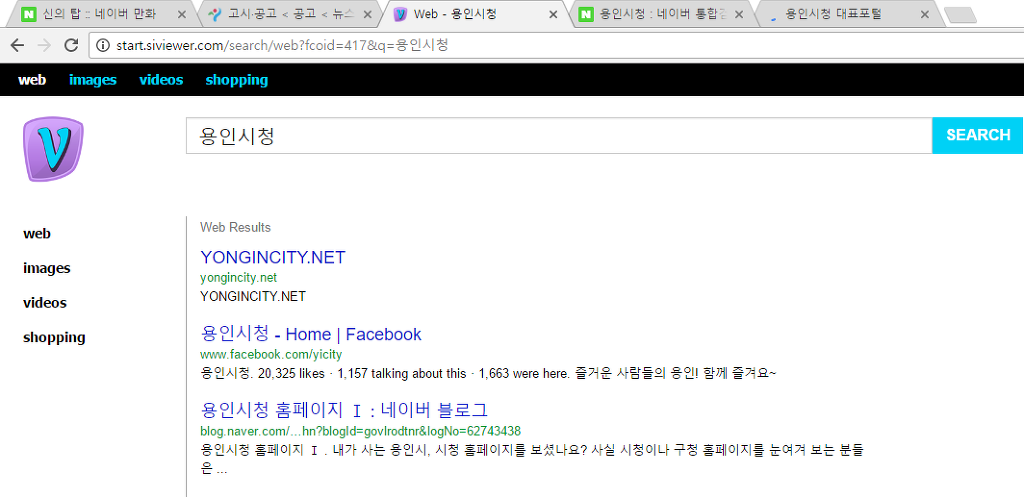Image resolution: width=1024 pixels, height=497 pixels.
Task: Click the site info icon in address bar
Action: (x=102, y=45)
